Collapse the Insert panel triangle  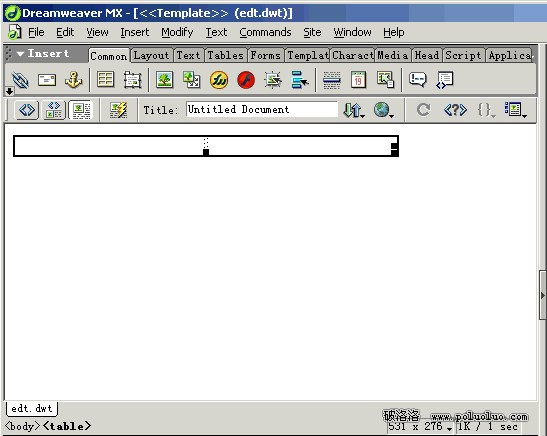pyautogui.click(x=20, y=54)
